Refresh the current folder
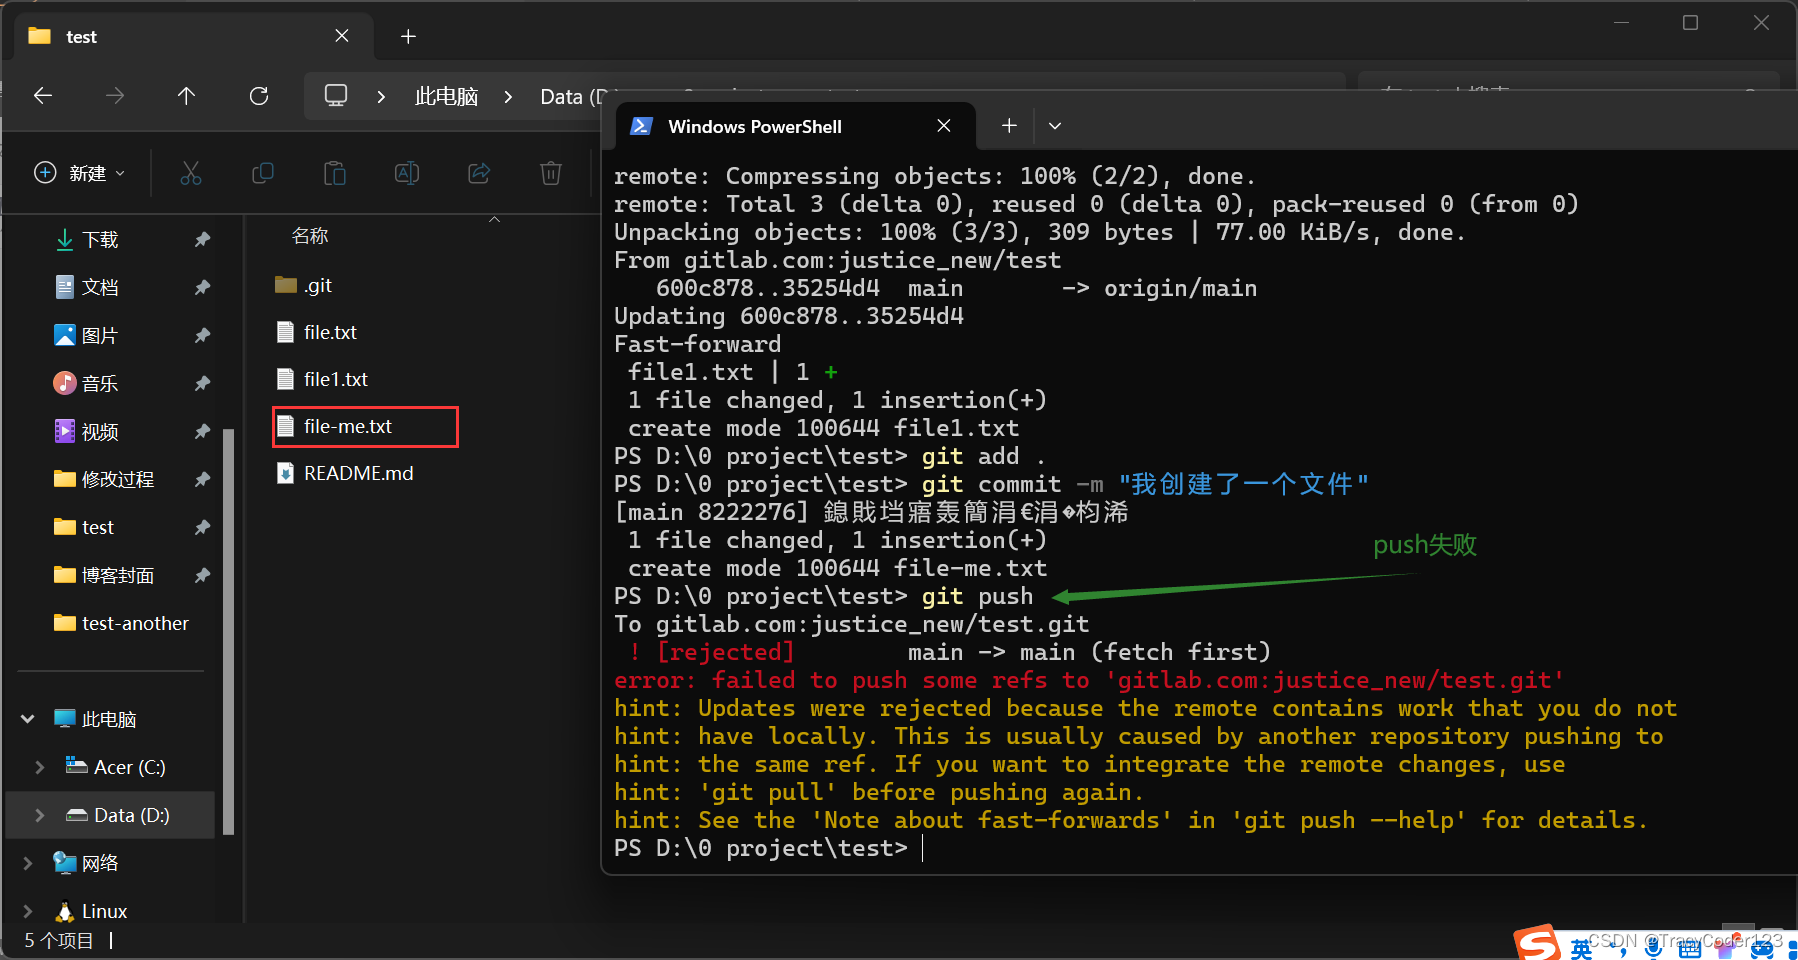 tap(259, 96)
